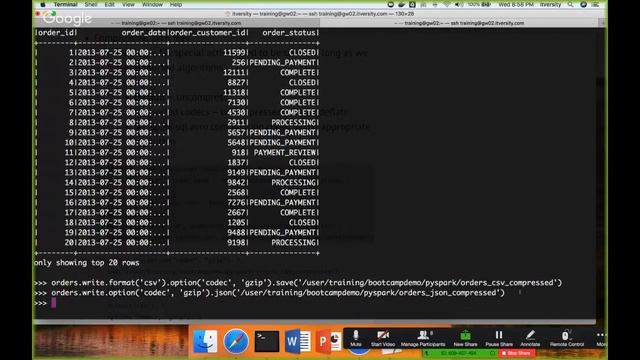This screenshot has height=360, width=640.
Task: Open Annotate tool in Zoom toolbar
Action: click(530, 338)
